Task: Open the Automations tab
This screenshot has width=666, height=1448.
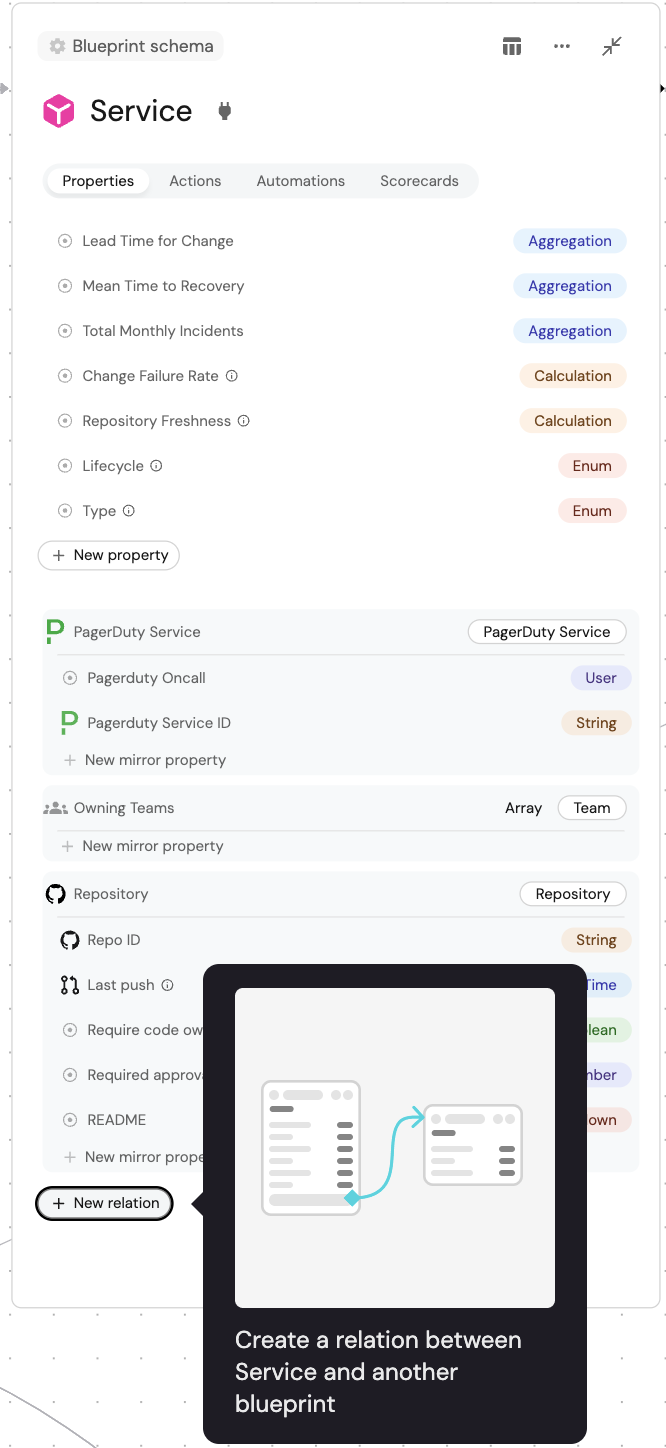Action: point(301,181)
